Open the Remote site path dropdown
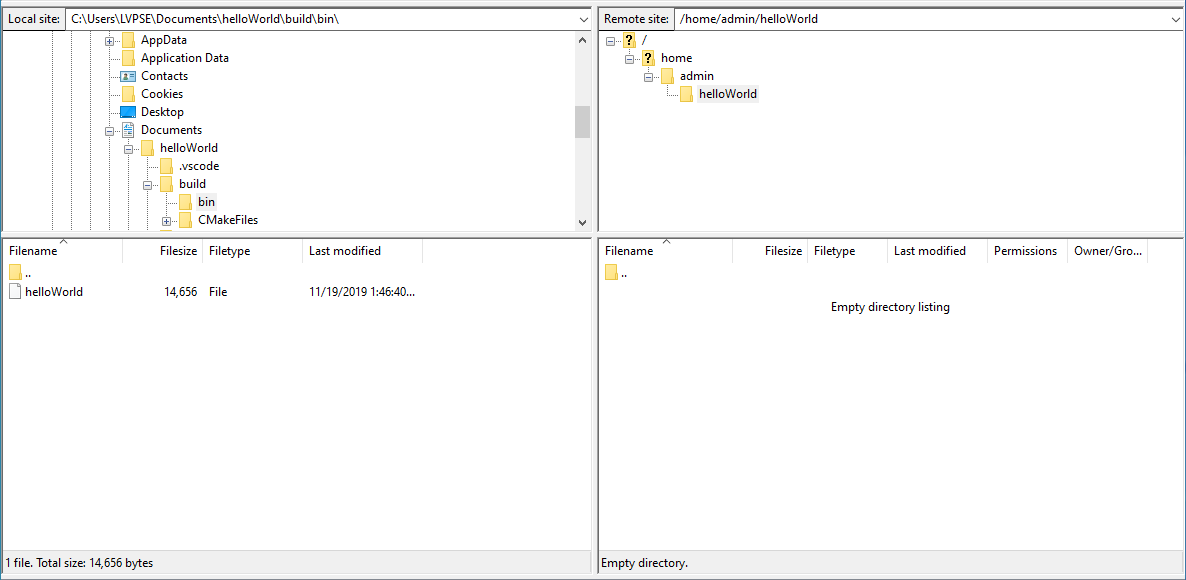Image resolution: width=1186 pixels, height=580 pixels. 1175,19
